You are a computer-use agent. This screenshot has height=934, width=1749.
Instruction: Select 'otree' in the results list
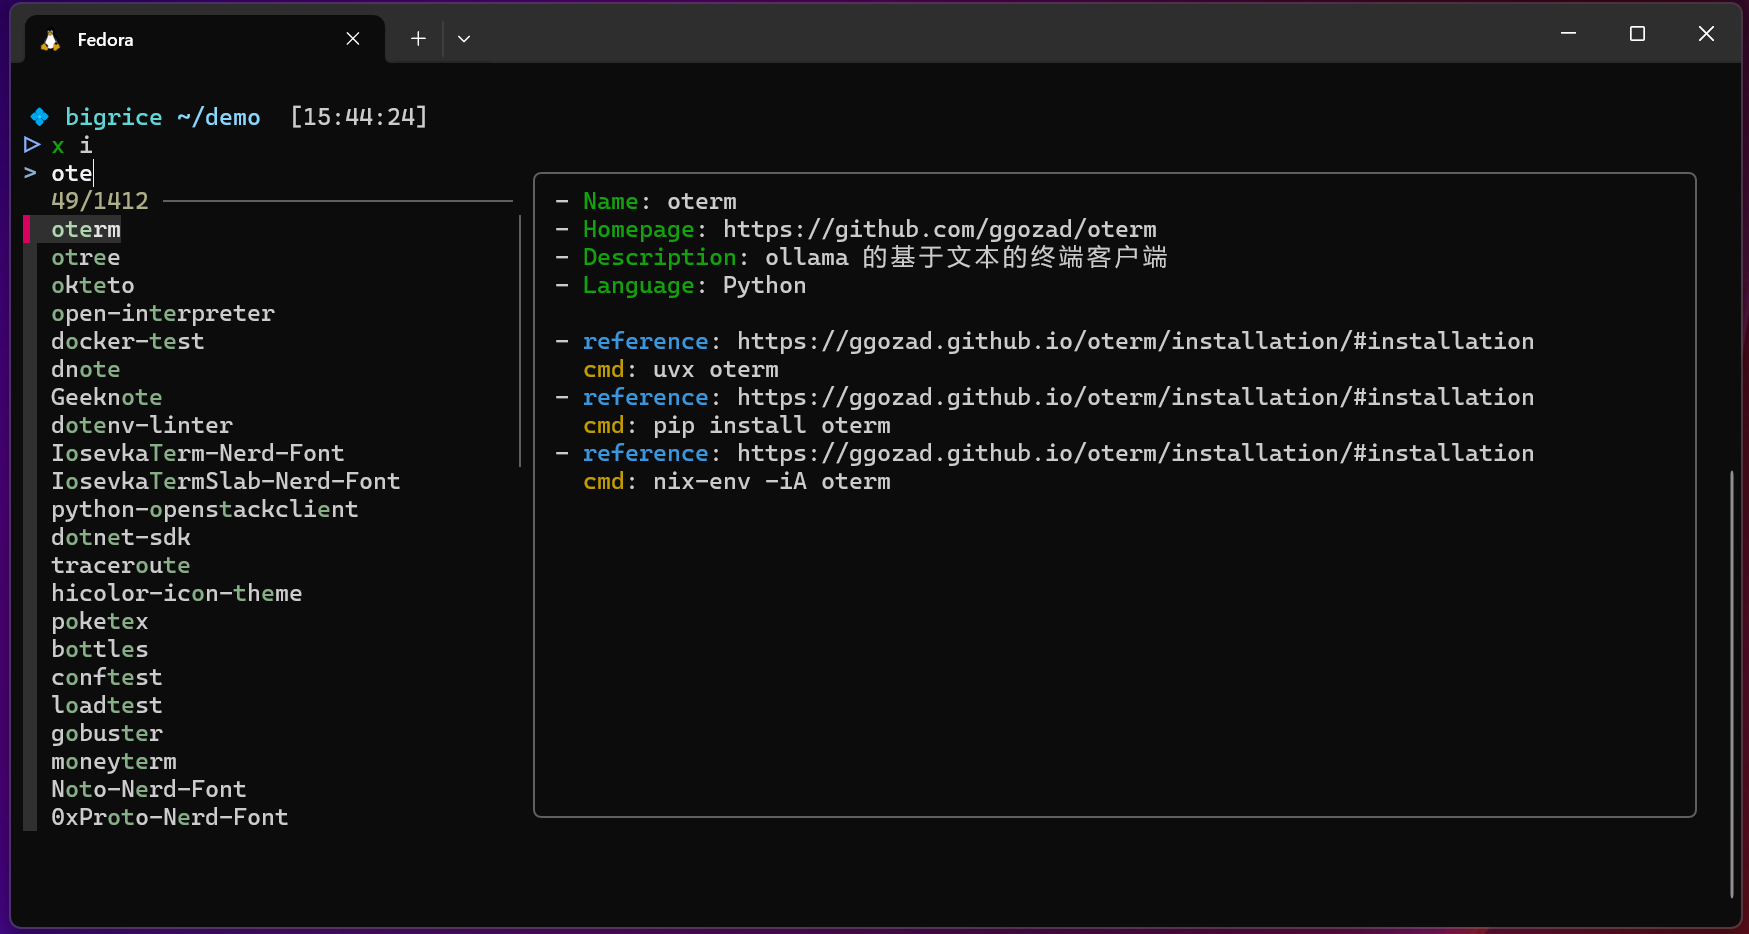pyautogui.click(x=86, y=257)
